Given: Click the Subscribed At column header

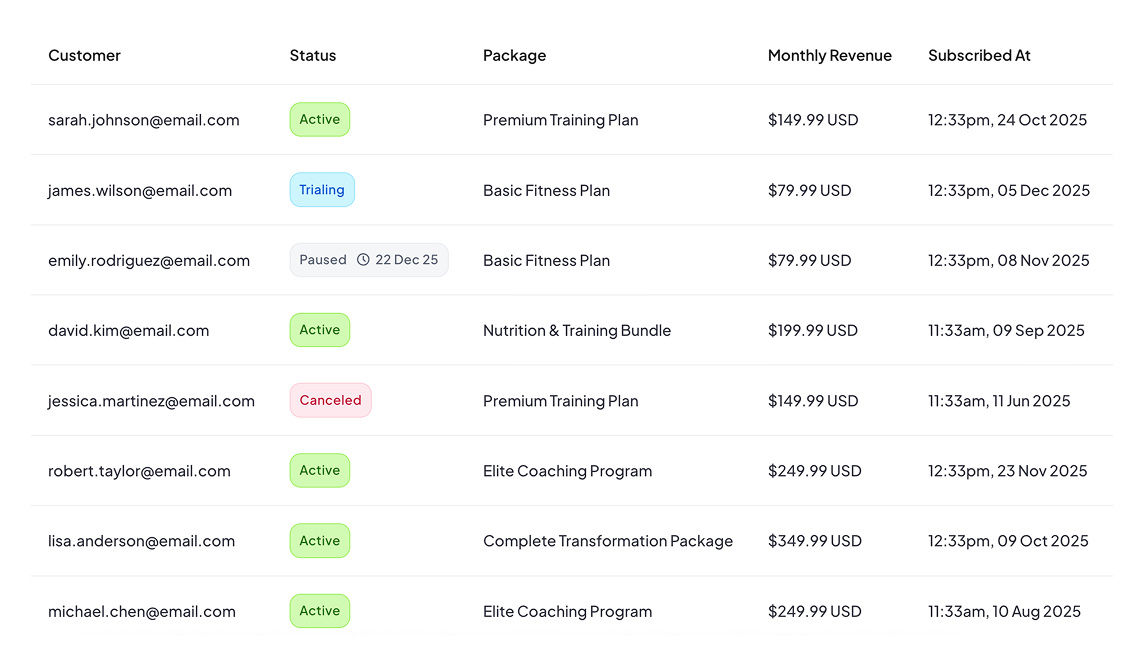Looking at the screenshot, I should coord(978,56).
